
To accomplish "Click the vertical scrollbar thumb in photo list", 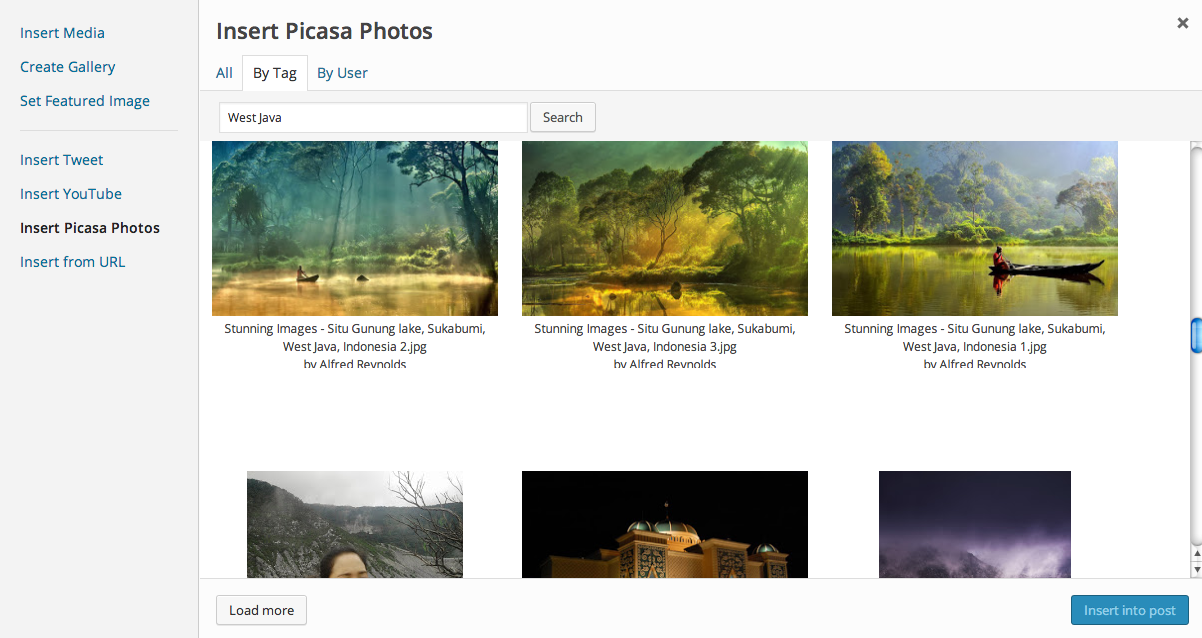I will [1196, 335].
